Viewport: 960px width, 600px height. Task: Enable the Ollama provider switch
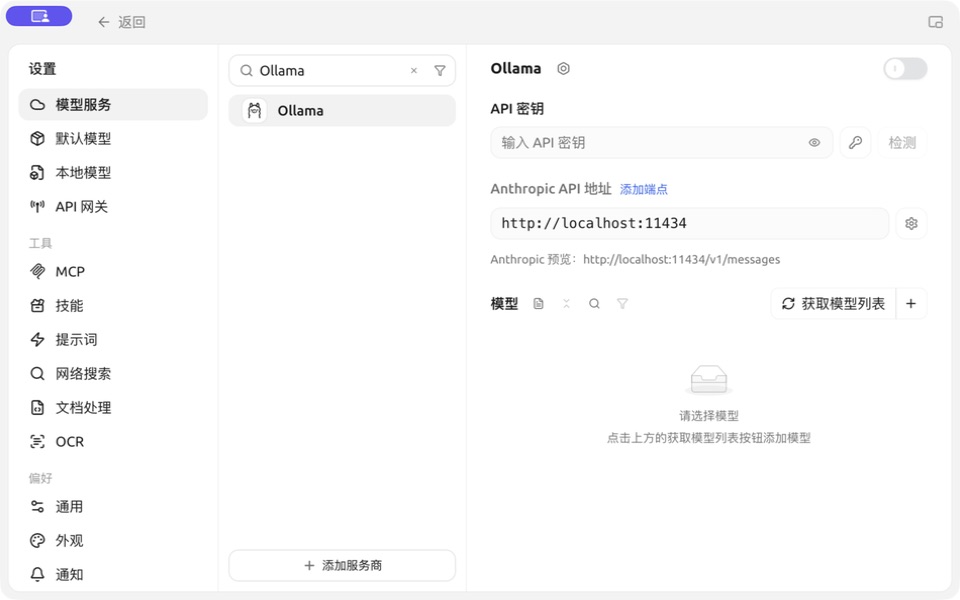coord(905,69)
